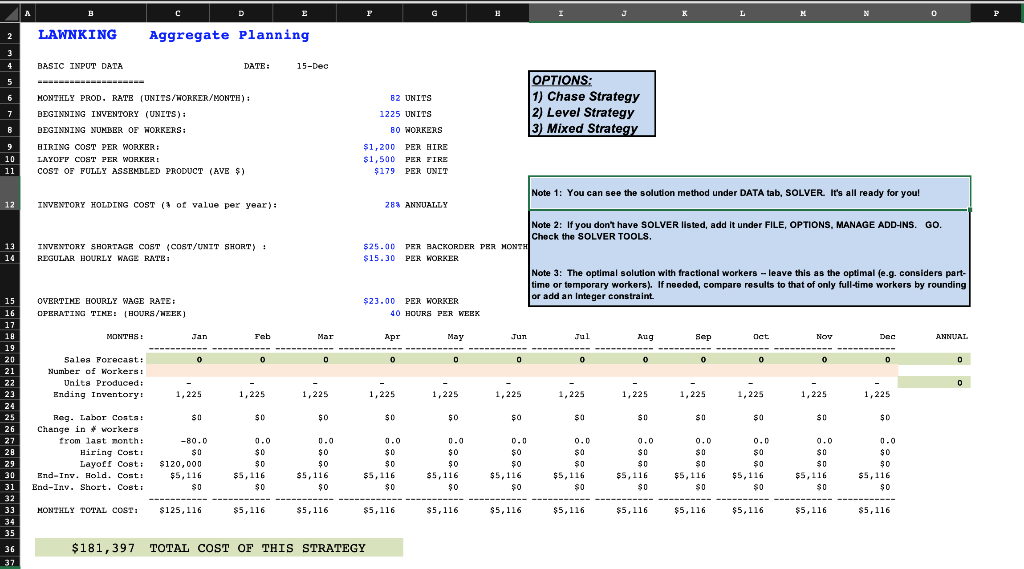Select column F header

coord(370,13)
